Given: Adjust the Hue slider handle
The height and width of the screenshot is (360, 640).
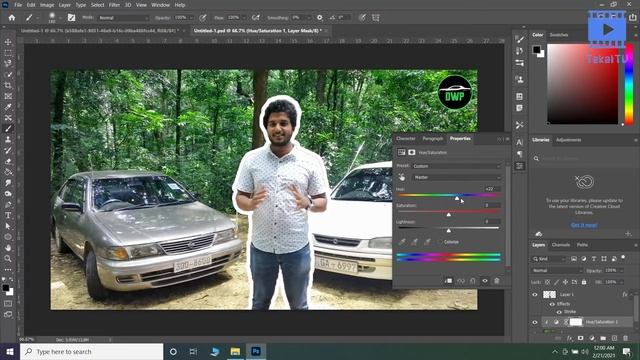Looking at the screenshot, I should (x=457, y=198).
